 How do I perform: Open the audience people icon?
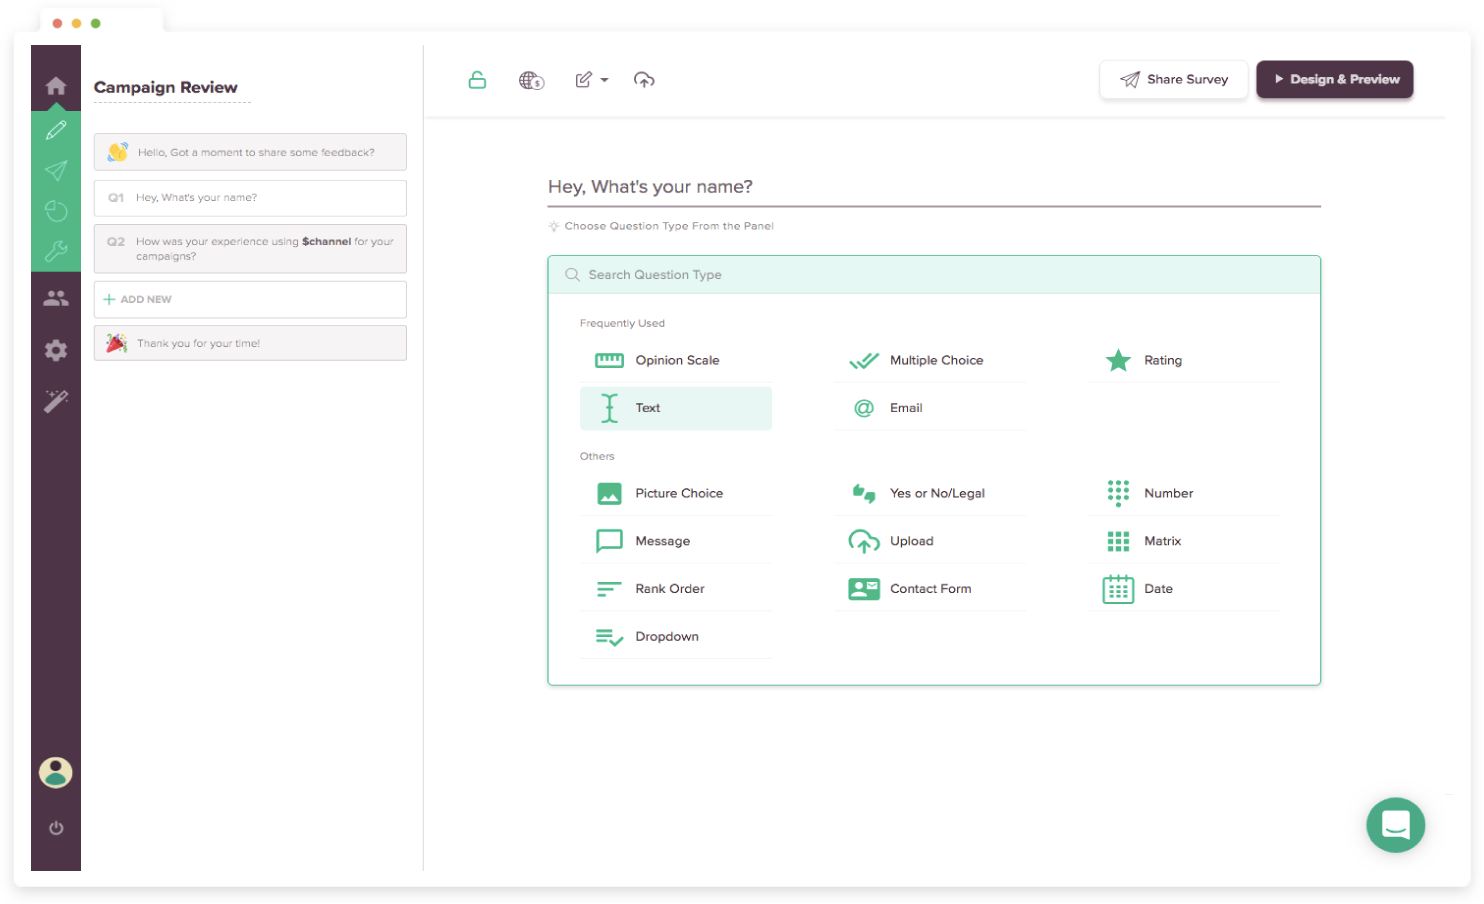[x=56, y=296]
